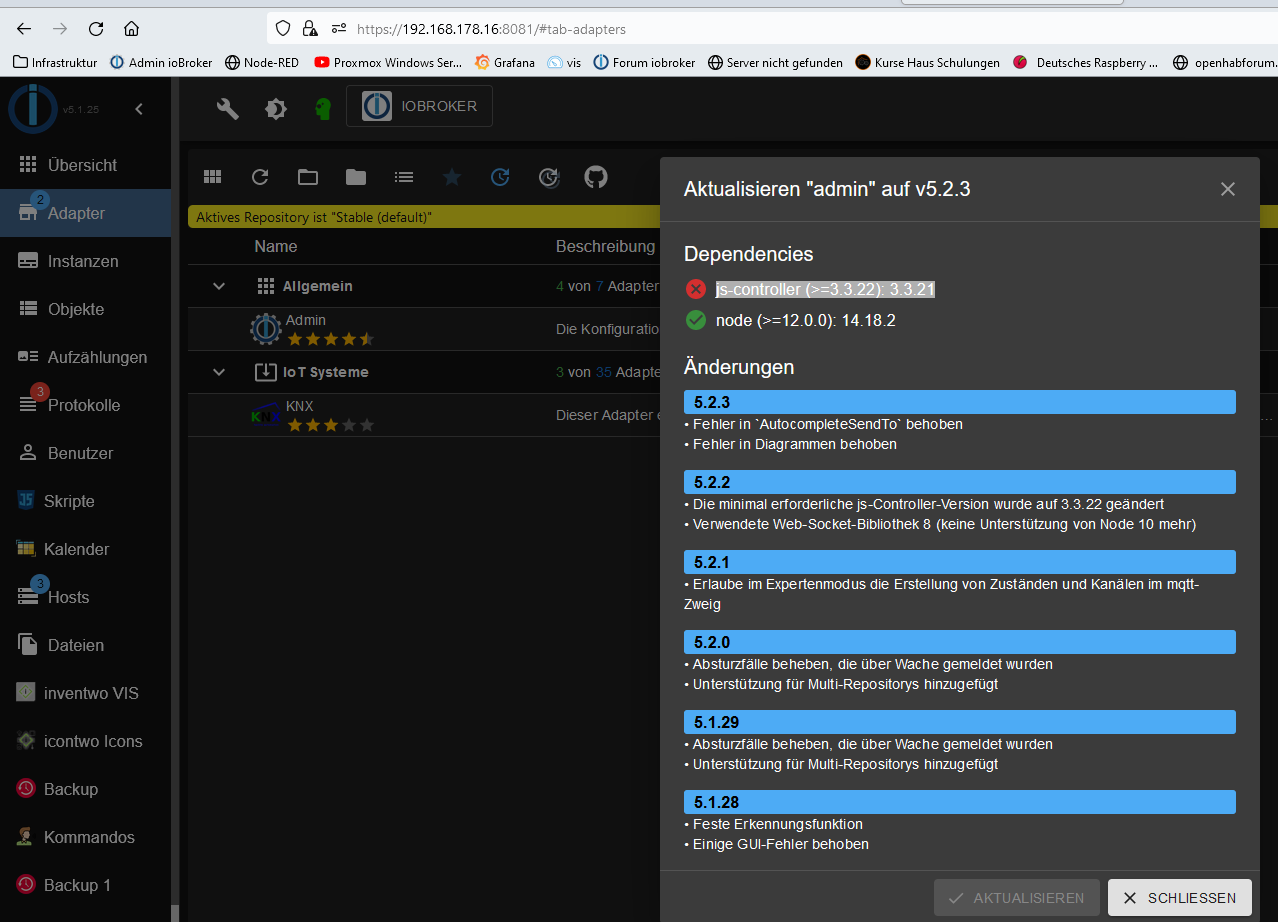The height and width of the screenshot is (922, 1278).
Task: Collapse the ioBroker sidebar with chevron
Action: tap(139, 109)
